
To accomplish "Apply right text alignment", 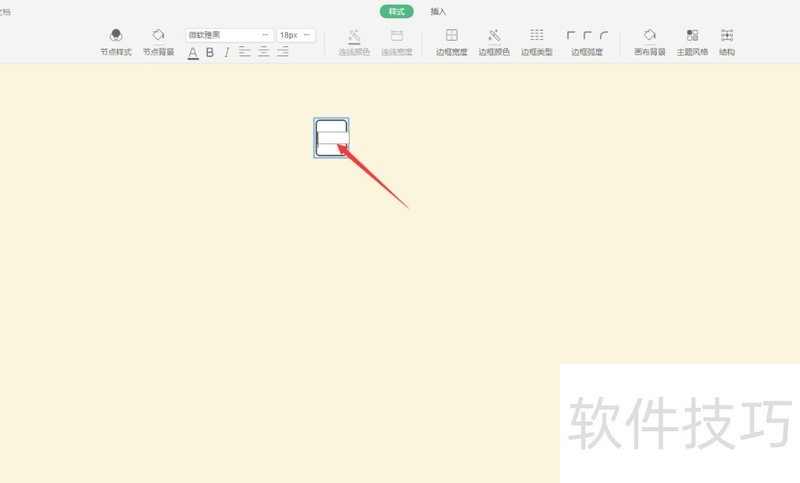I will 283,52.
